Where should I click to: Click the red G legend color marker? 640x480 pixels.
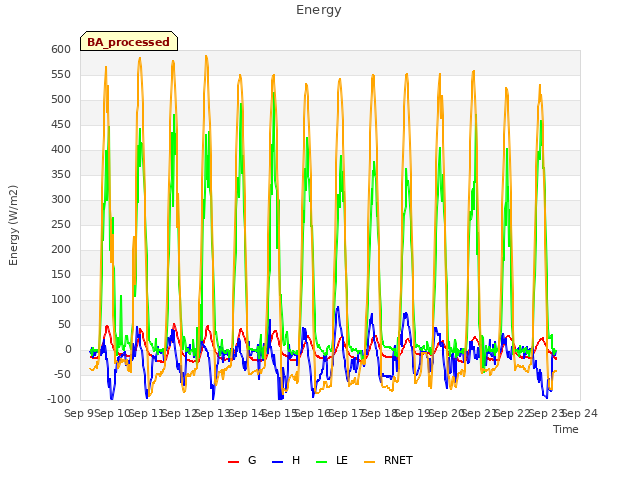(233, 462)
